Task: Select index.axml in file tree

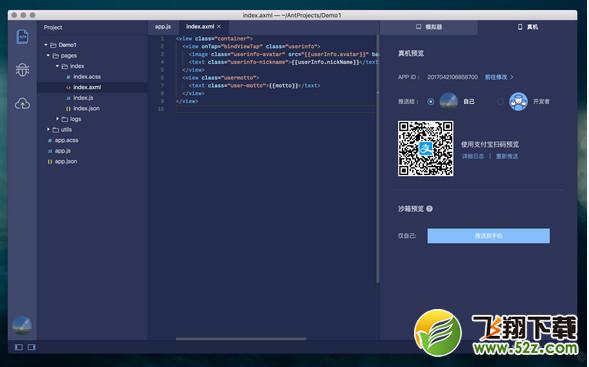Action: tap(87, 87)
